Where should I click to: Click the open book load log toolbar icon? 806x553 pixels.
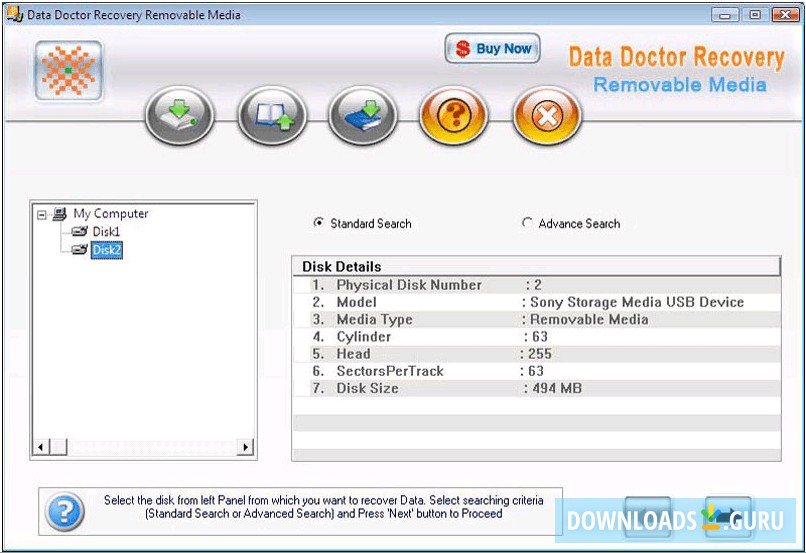point(271,115)
